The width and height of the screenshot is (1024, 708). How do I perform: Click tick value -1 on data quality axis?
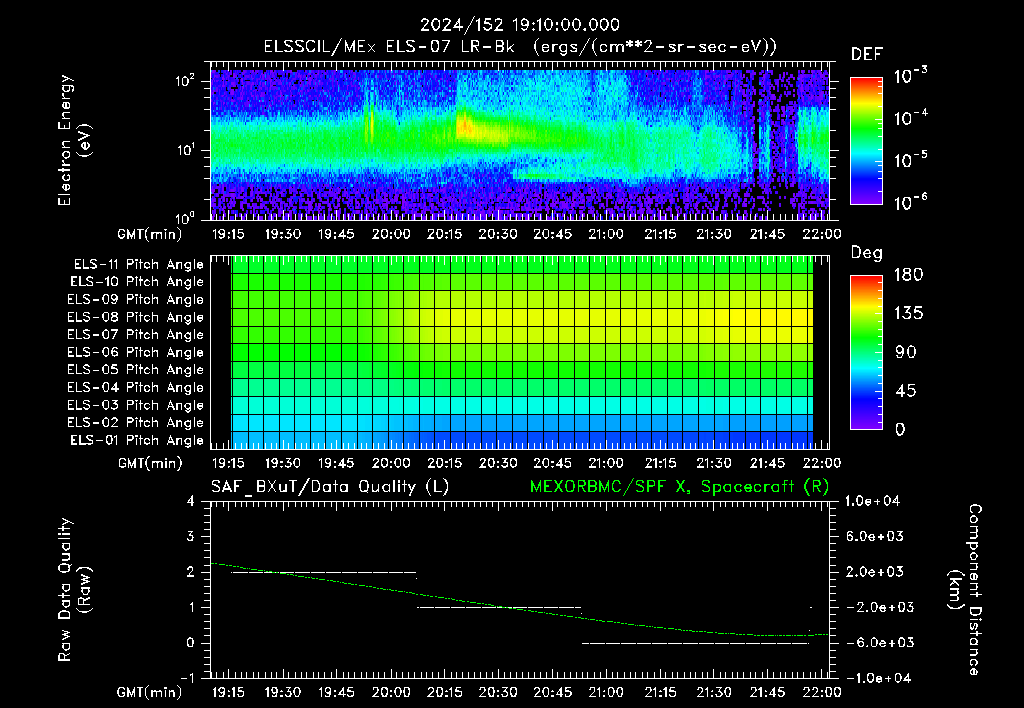tap(187, 678)
